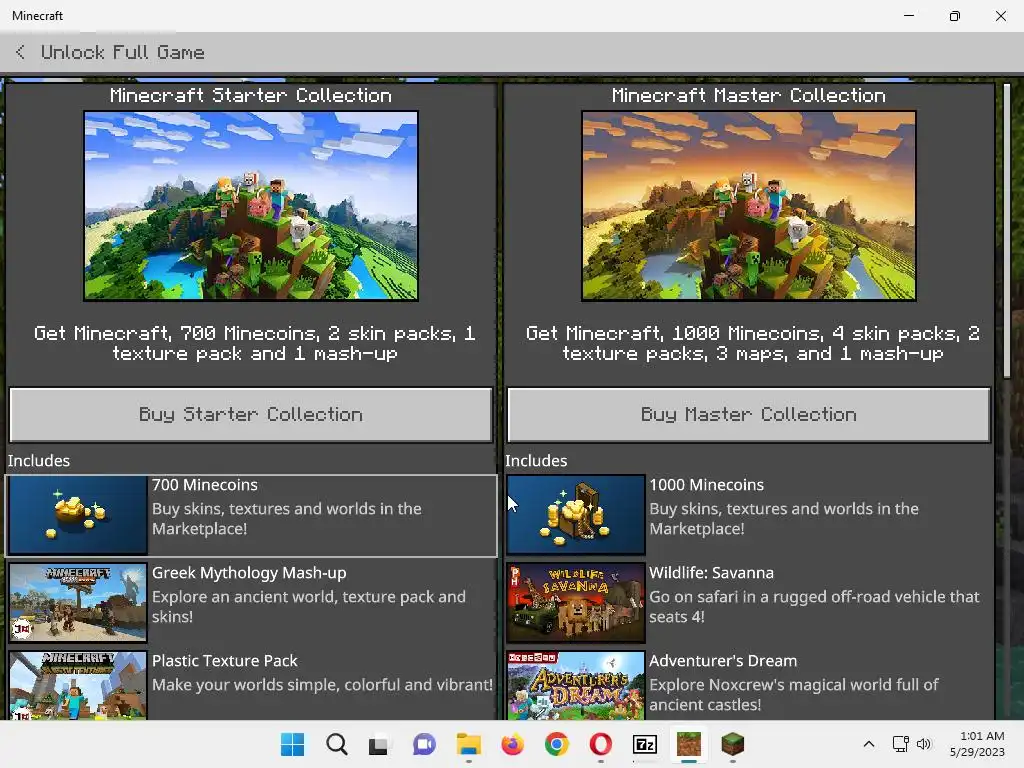Launch Opera from the taskbar
The width and height of the screenshot is (1024, 768).
tap(601, 744)
